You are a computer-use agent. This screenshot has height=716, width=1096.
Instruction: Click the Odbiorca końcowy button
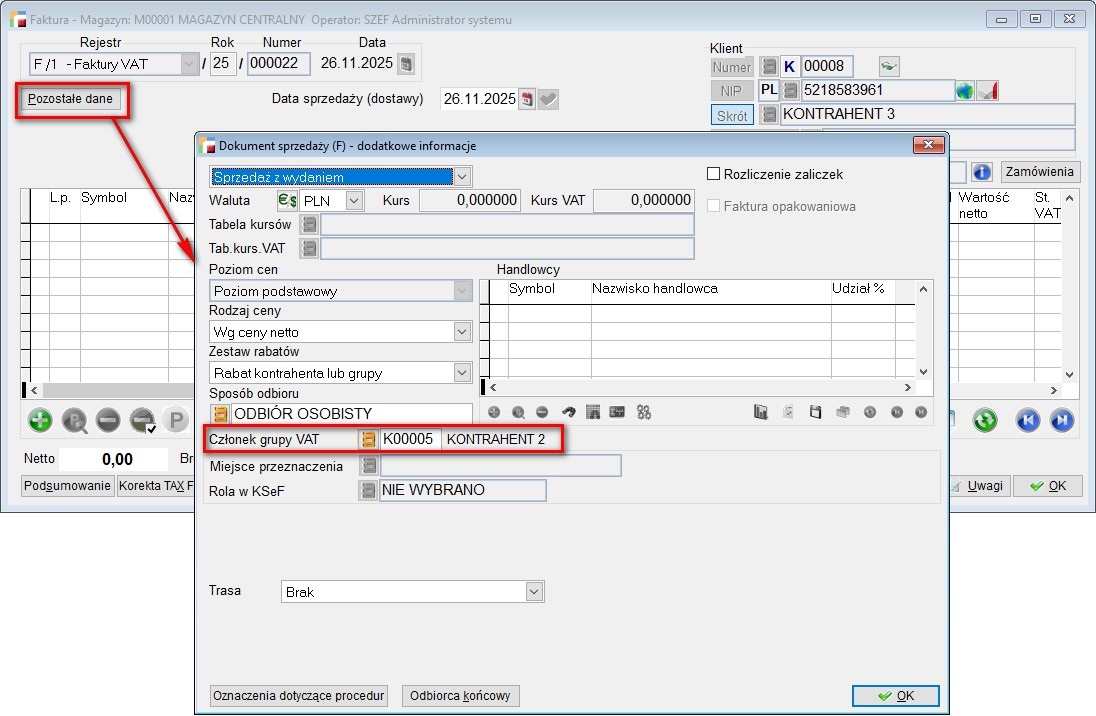point(460,696)
